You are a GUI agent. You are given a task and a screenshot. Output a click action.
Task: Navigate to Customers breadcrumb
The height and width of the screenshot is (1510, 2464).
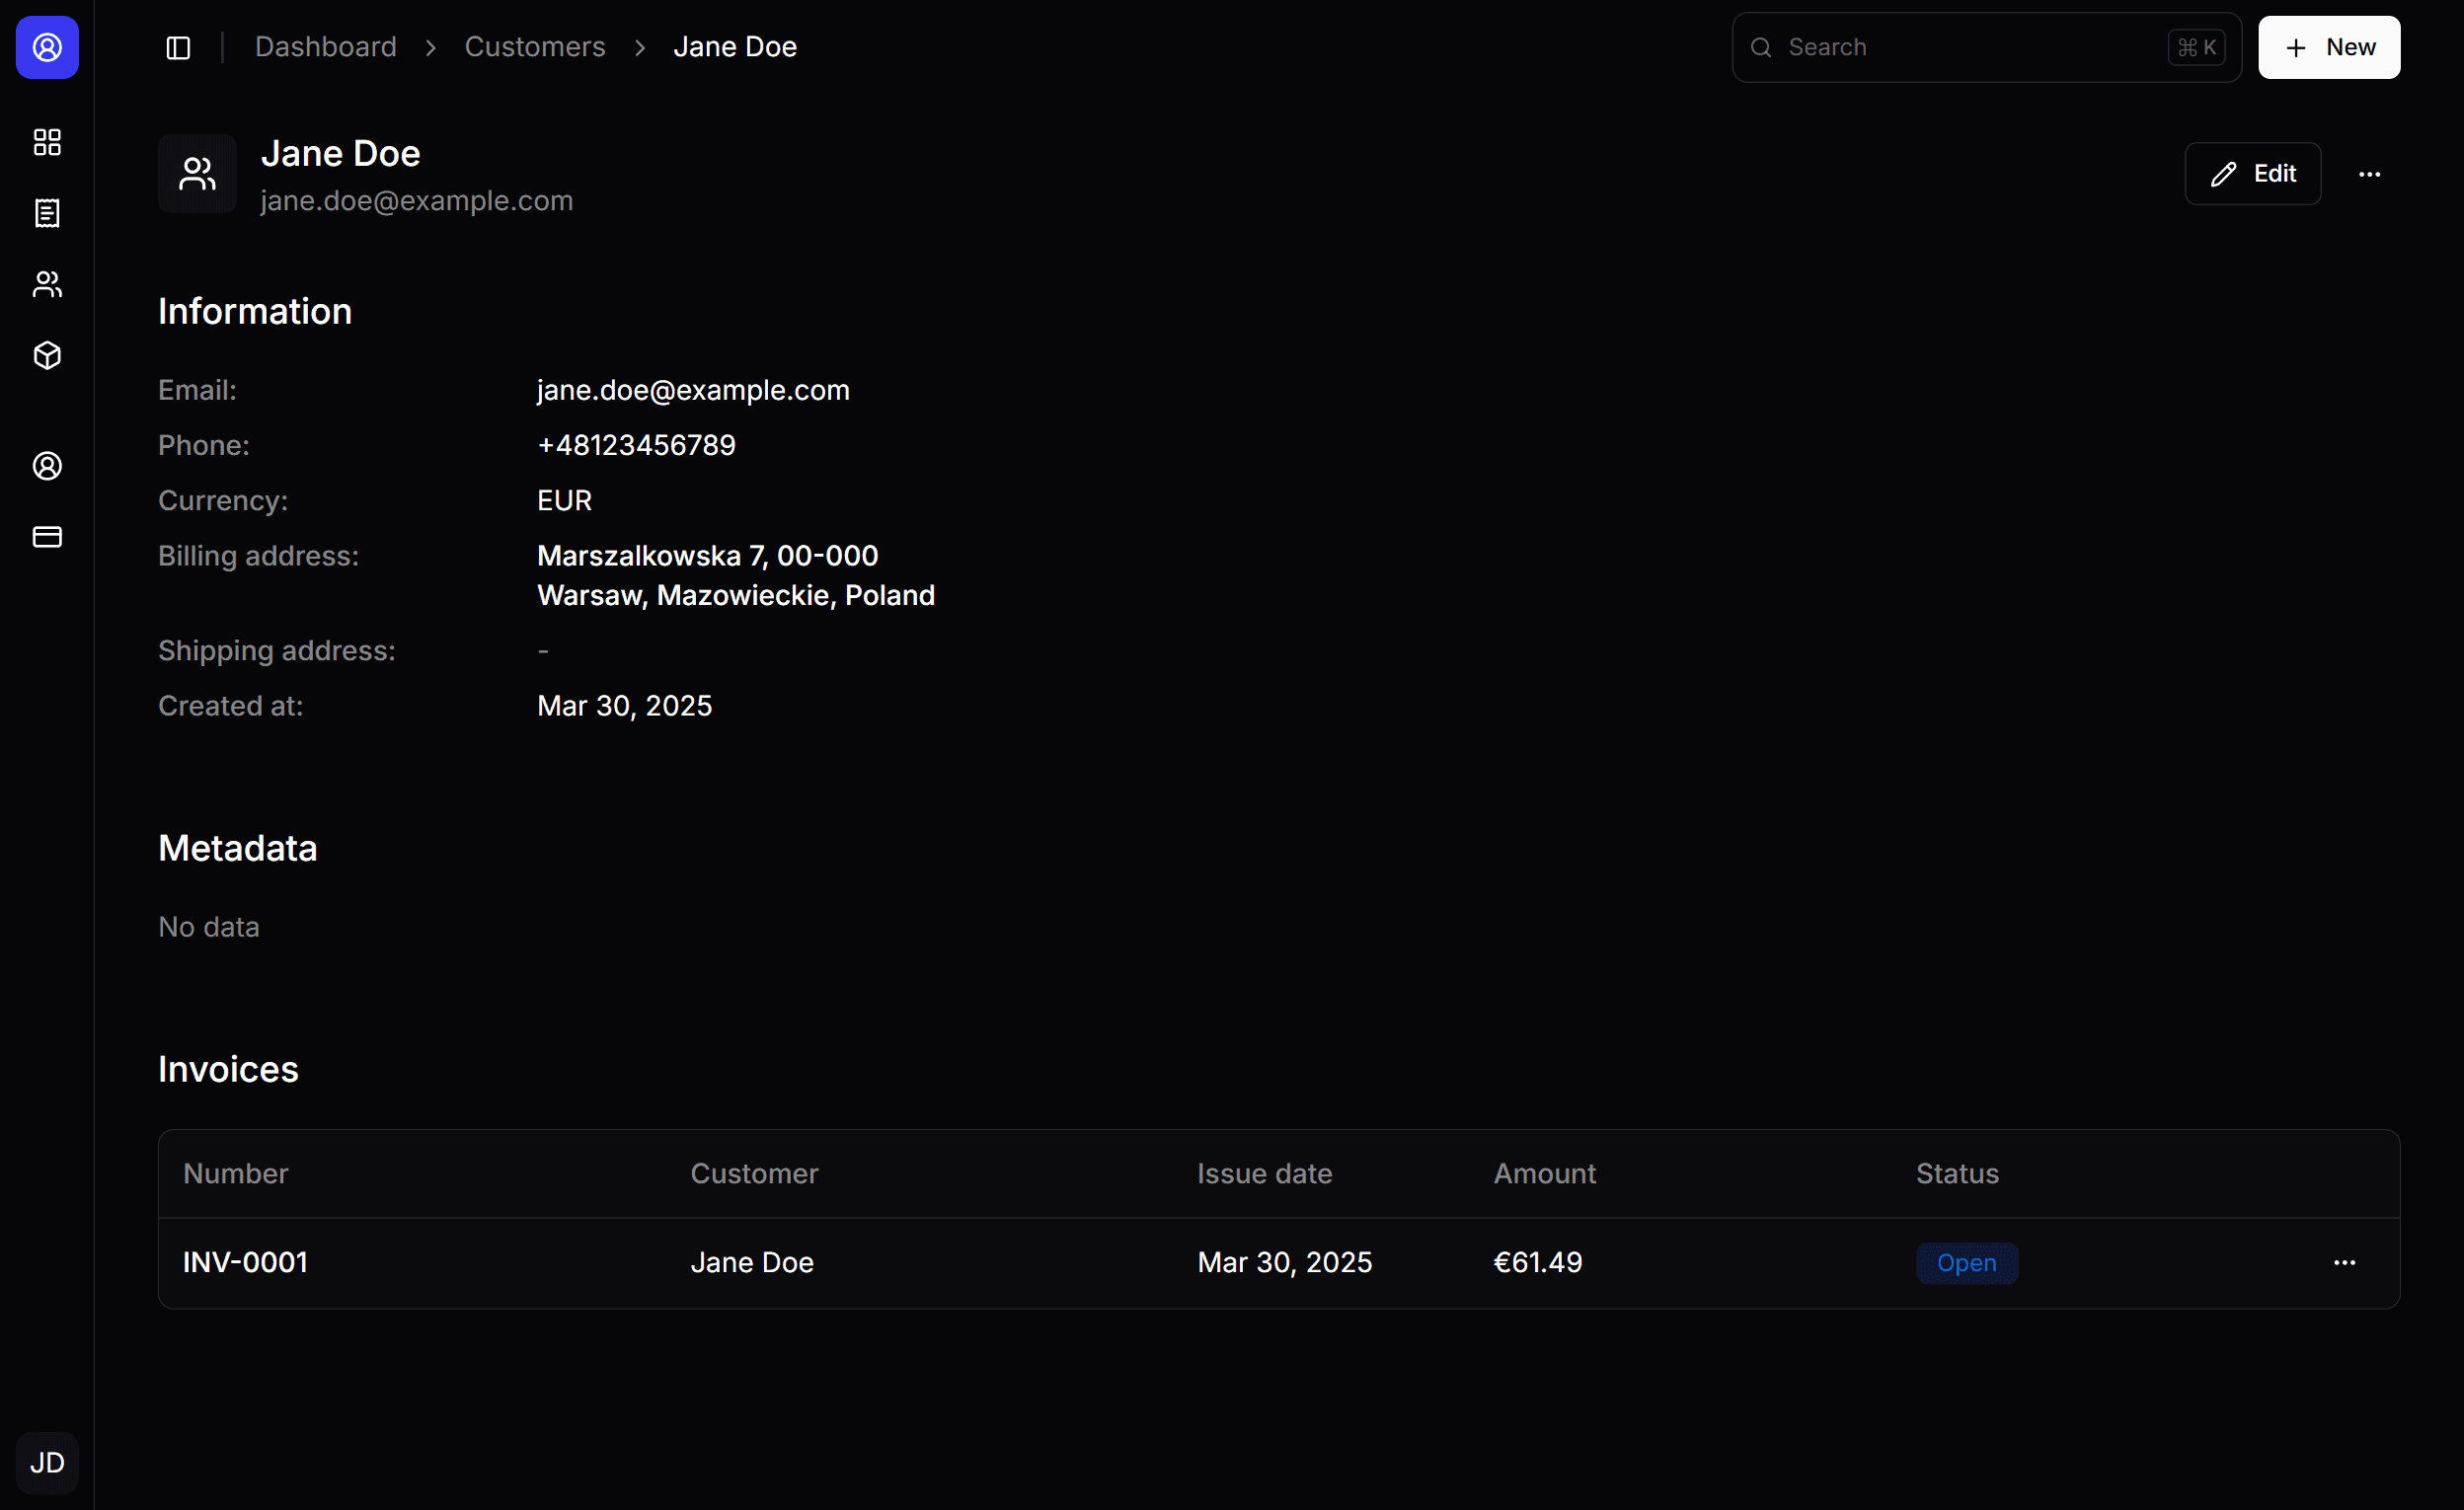click(x=535, y=47)
